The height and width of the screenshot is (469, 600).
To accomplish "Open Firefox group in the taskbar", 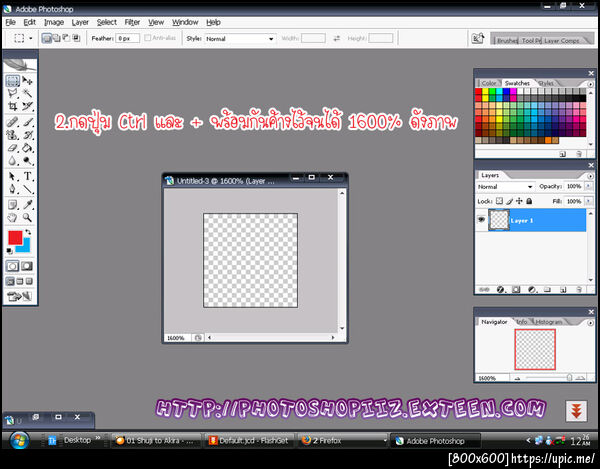I will [x=342, y=441].
